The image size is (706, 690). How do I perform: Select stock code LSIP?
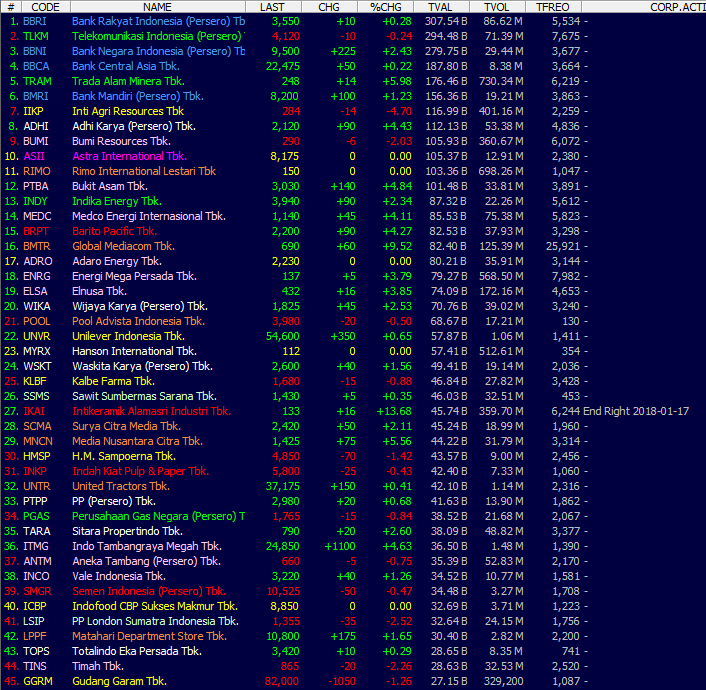click(34, 621)
